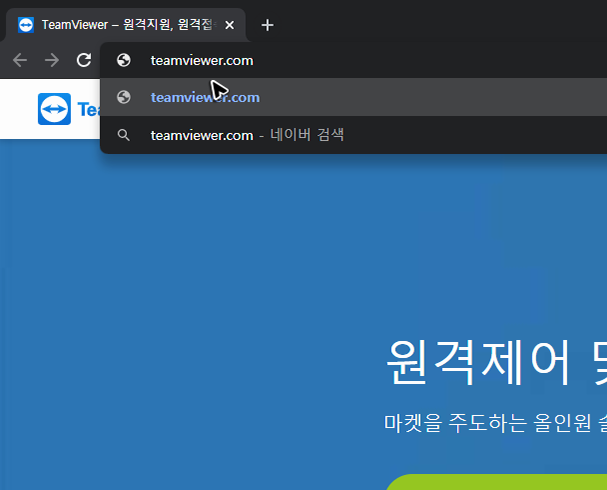The height and width of the screenshot is (490, 607).
Task: Close the TeamViewer browser tab
Action: [229, 25]
